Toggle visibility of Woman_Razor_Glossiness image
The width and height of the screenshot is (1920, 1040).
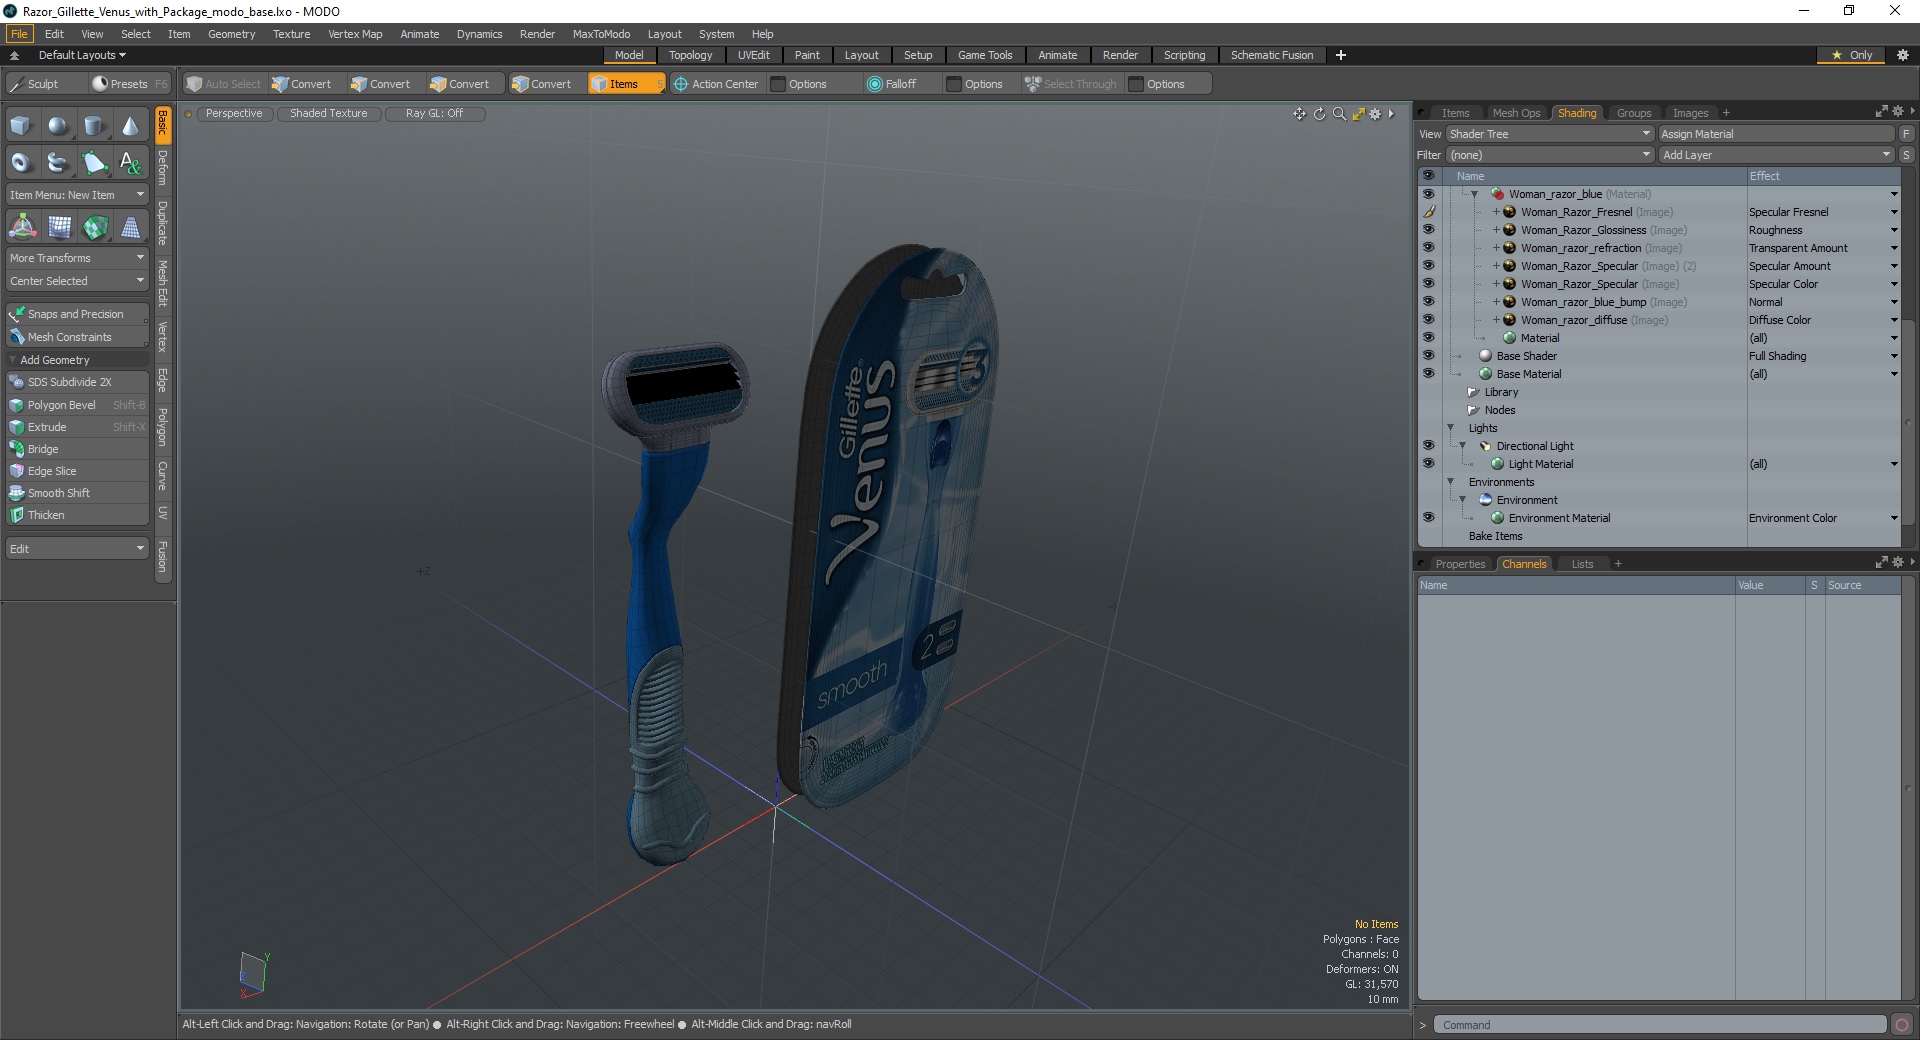[x=1428, y=230]
